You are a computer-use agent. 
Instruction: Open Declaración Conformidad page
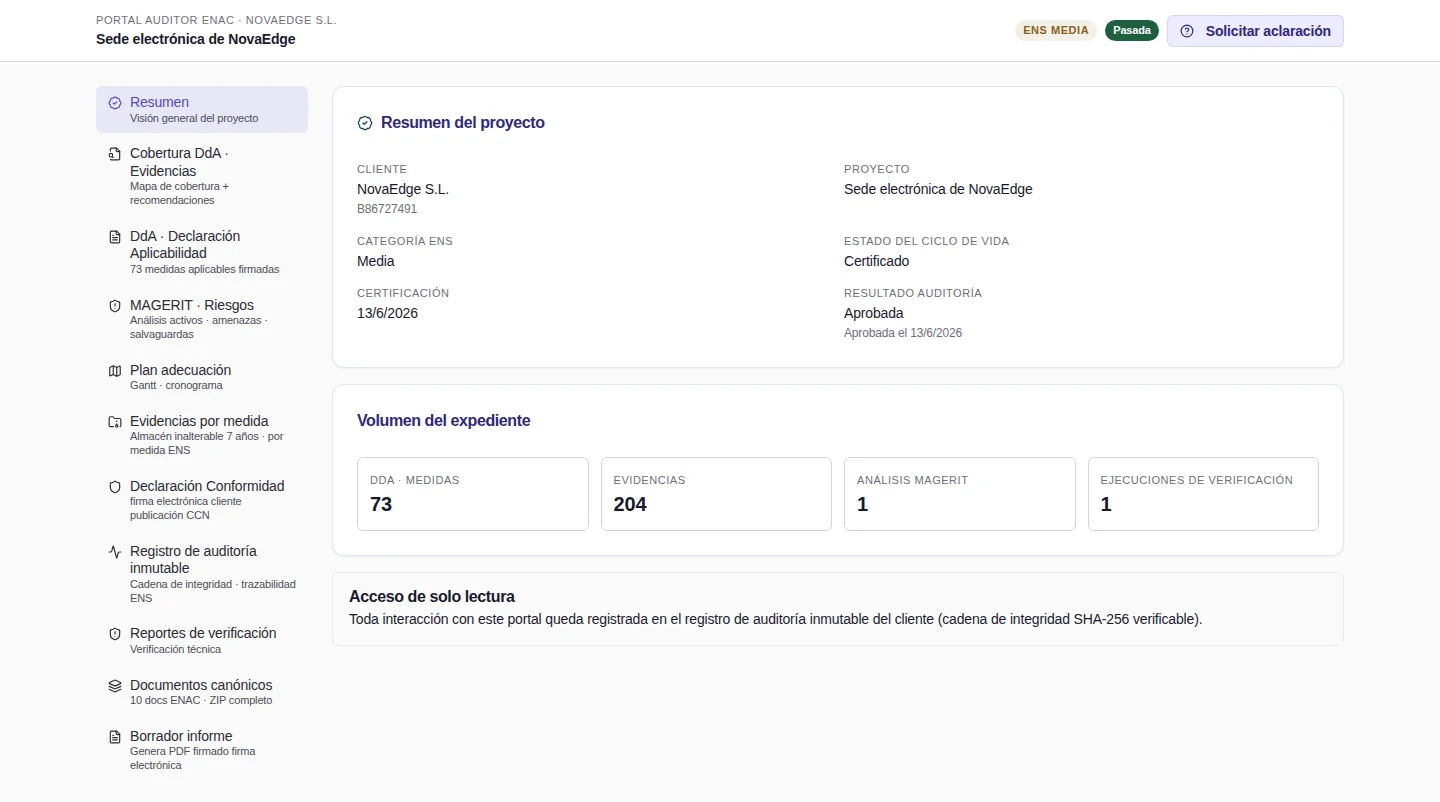(x=202, y=500)
